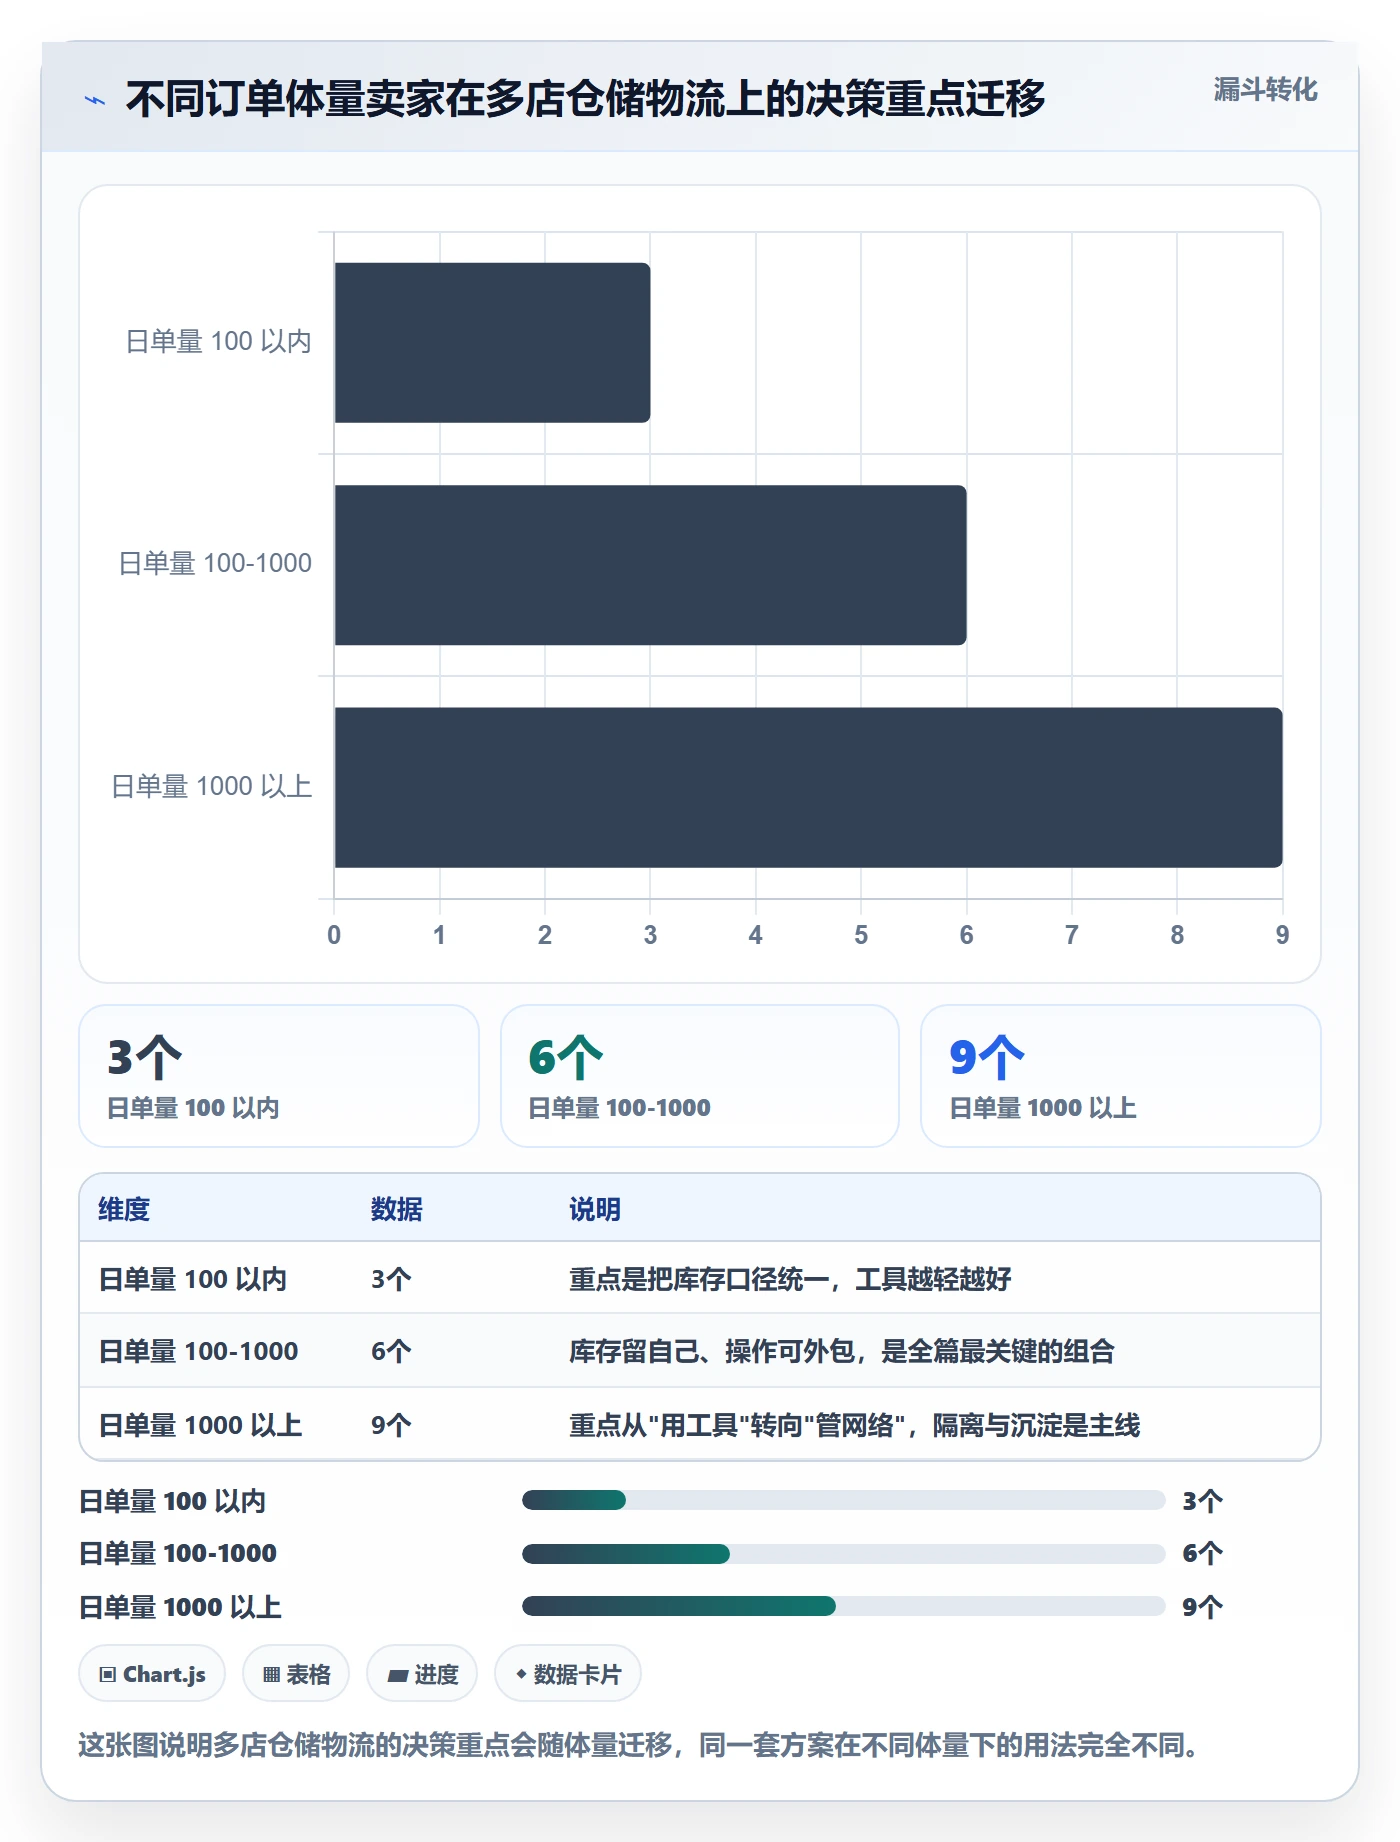Click the 漏斗转化 label in the header
Image resolution: width=1400 pixels, height=1842 pixels.
pos(1265,90)
